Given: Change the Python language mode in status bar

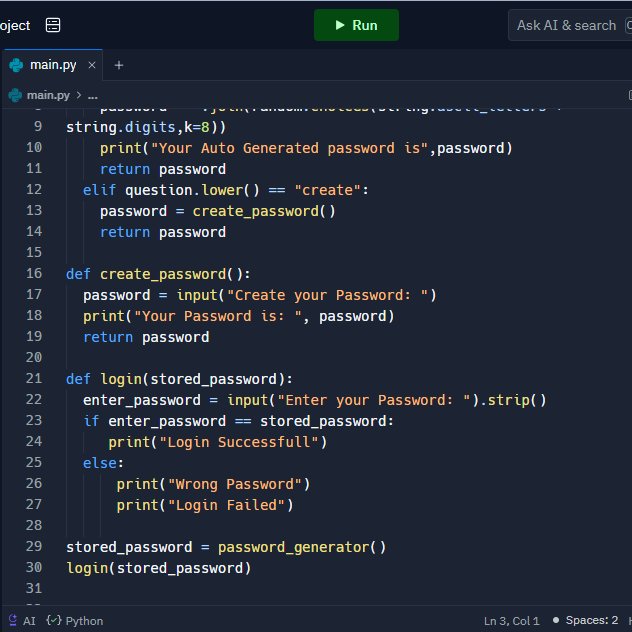Looking at the screenshot, I should (75, 620).
